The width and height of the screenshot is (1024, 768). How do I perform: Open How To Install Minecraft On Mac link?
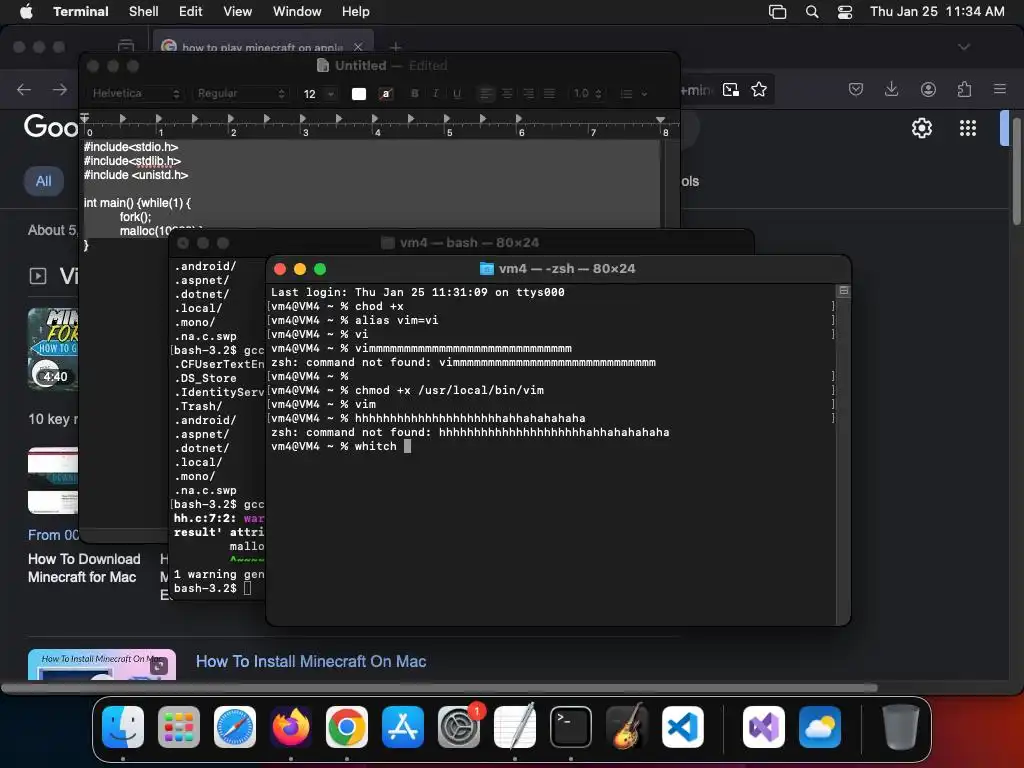(311, 662)
